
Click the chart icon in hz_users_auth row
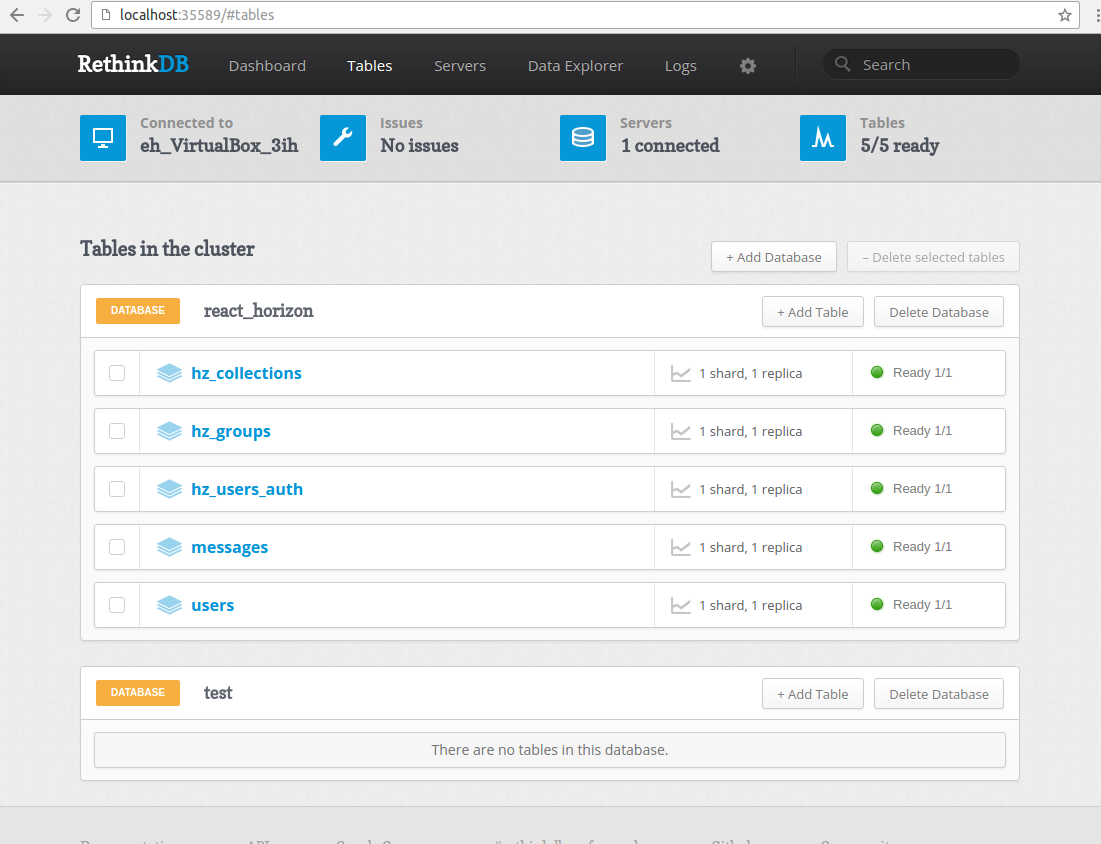(680, 489)
